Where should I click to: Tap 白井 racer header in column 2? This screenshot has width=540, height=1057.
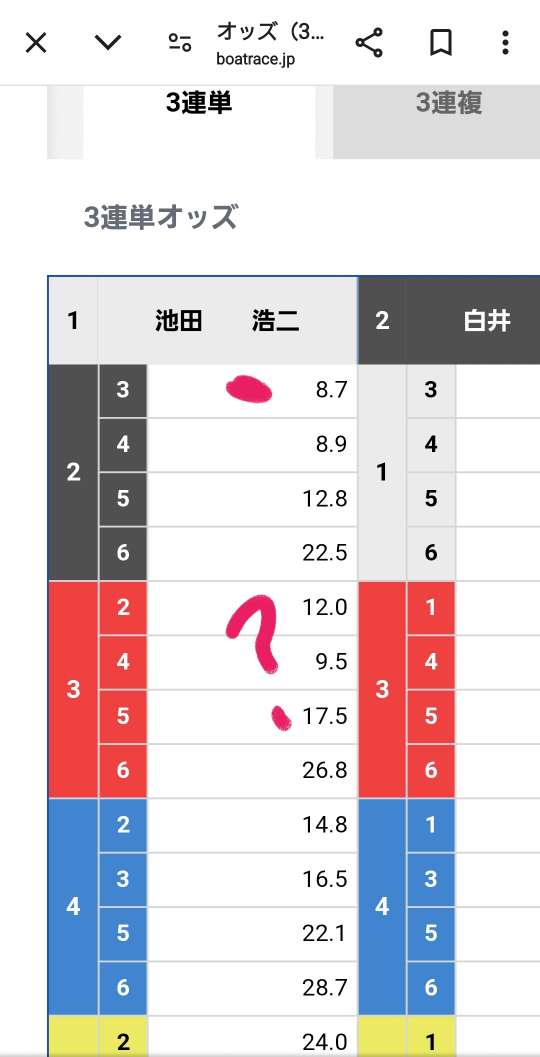473,321
